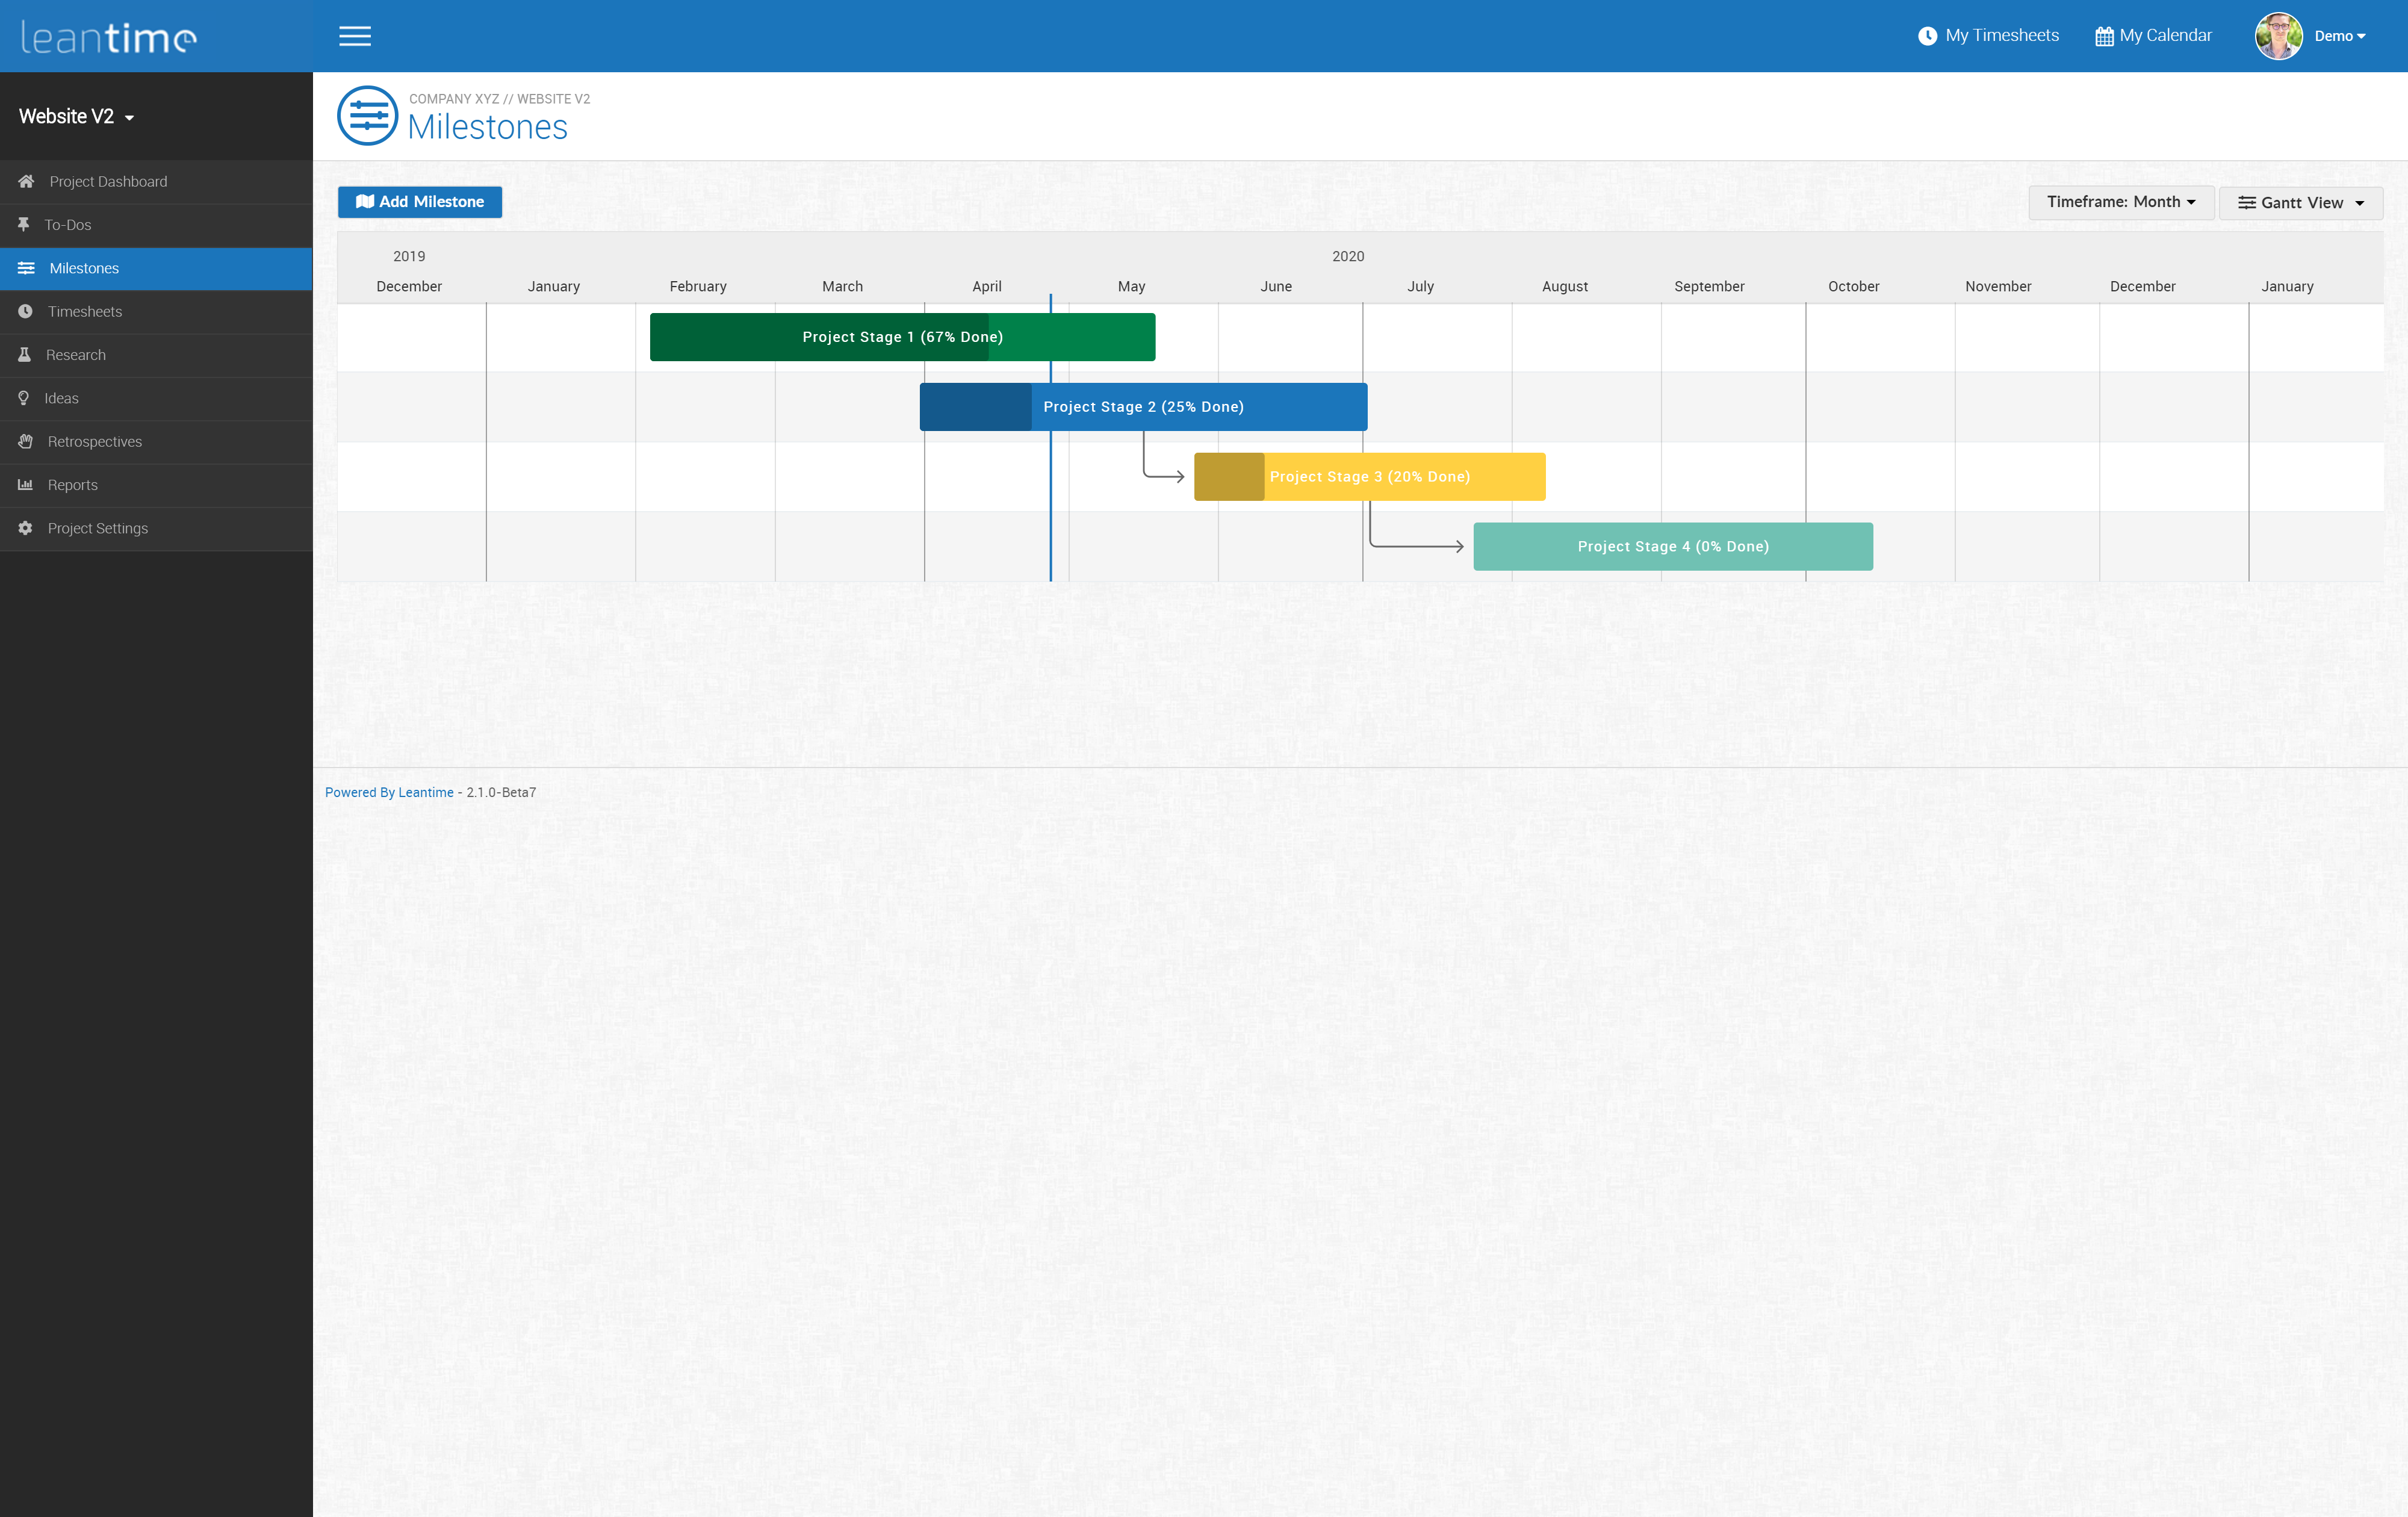Viewport: 2408px width, 1517px height.
Task: Follow the Powered By Leantime link
Action: coord(389,792)
